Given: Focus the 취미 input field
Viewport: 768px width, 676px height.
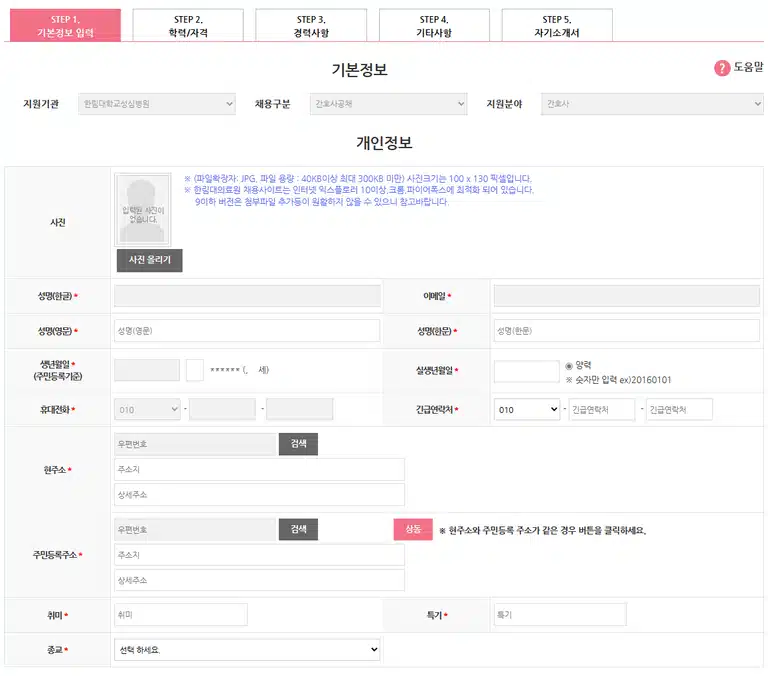Looking at the screenshot, I should click(x=181, y=614).
